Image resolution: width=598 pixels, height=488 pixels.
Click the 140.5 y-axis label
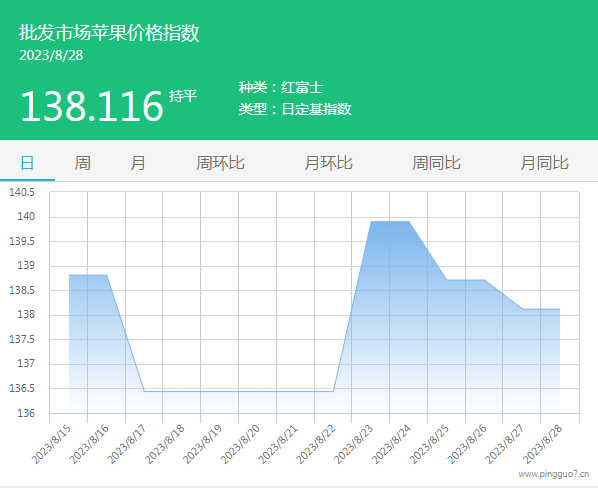tap(22, 192)
